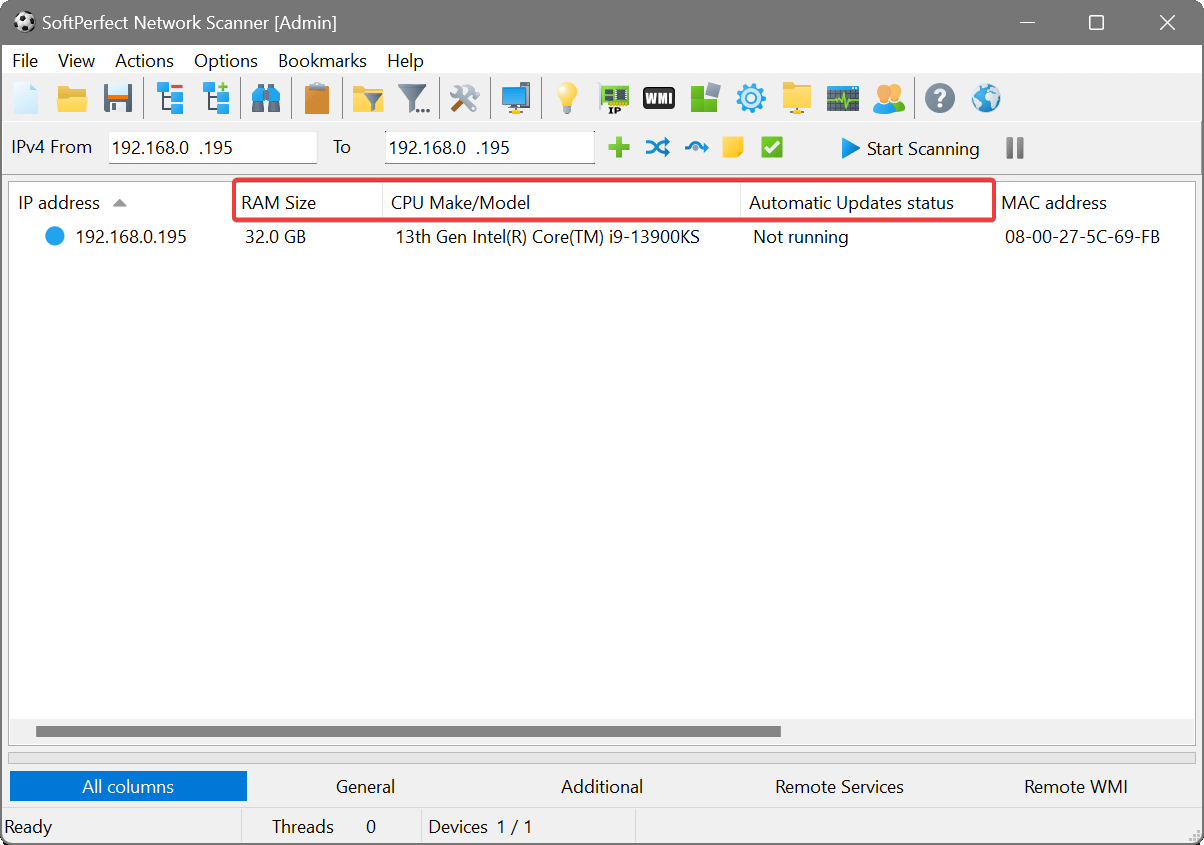Screen dimensions: 1204x845
Task: Collapse all nodes with the tree minus icon
Action: [170, 98]
